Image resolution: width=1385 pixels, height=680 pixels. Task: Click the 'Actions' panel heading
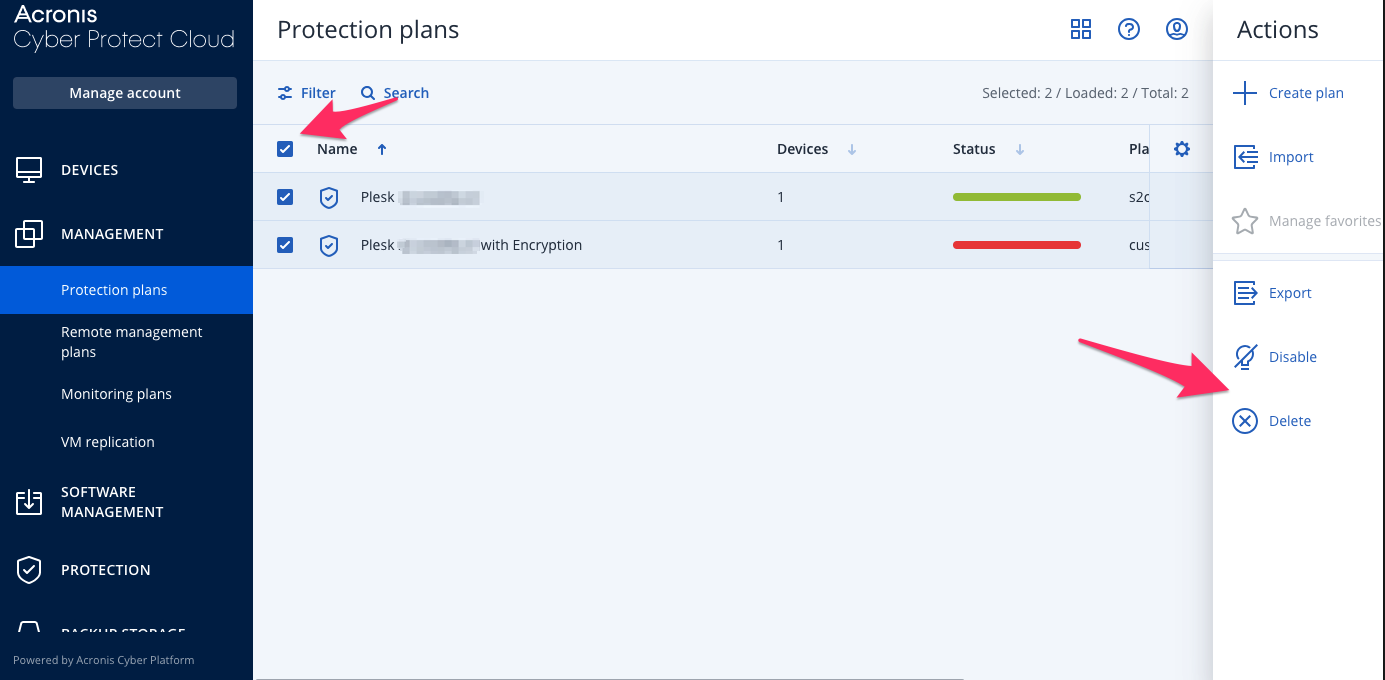1278,30
